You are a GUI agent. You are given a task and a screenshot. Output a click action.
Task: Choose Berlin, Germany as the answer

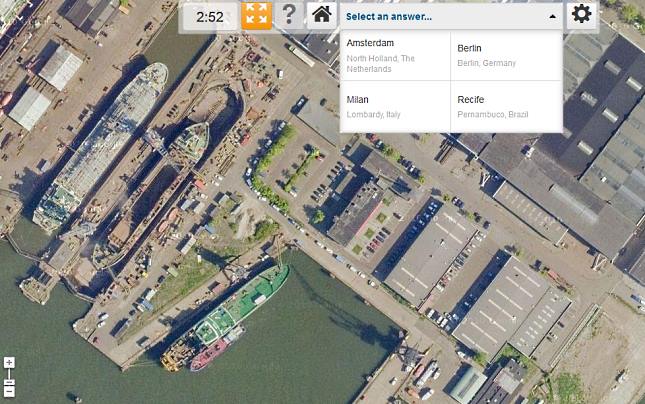[x=506, y=56]
